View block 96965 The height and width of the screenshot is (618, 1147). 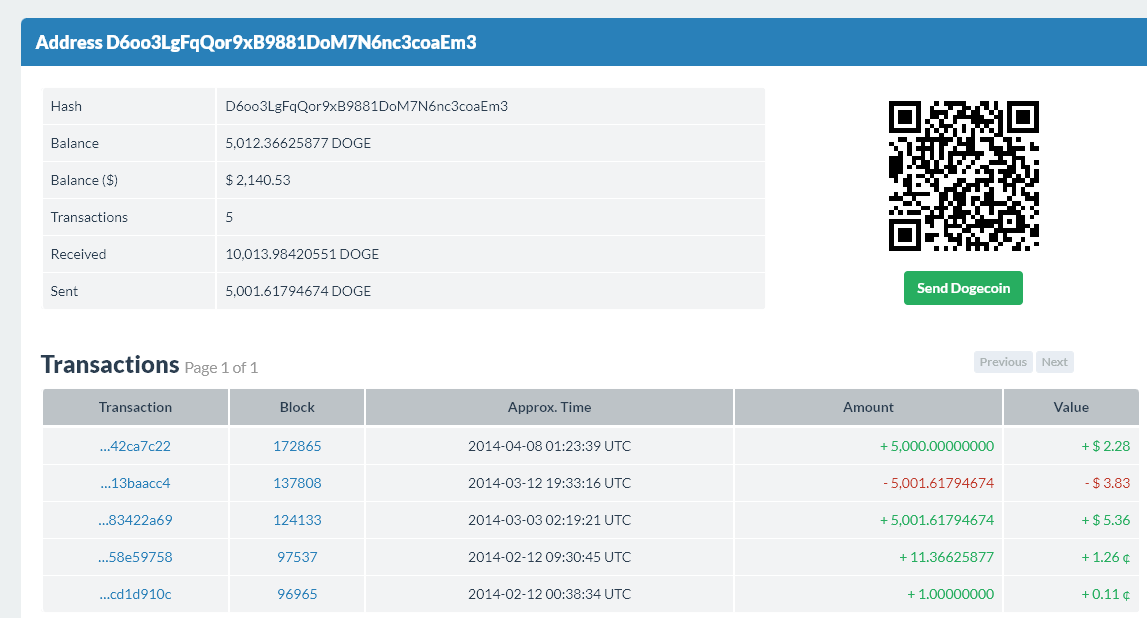click(x=297, y=594)
